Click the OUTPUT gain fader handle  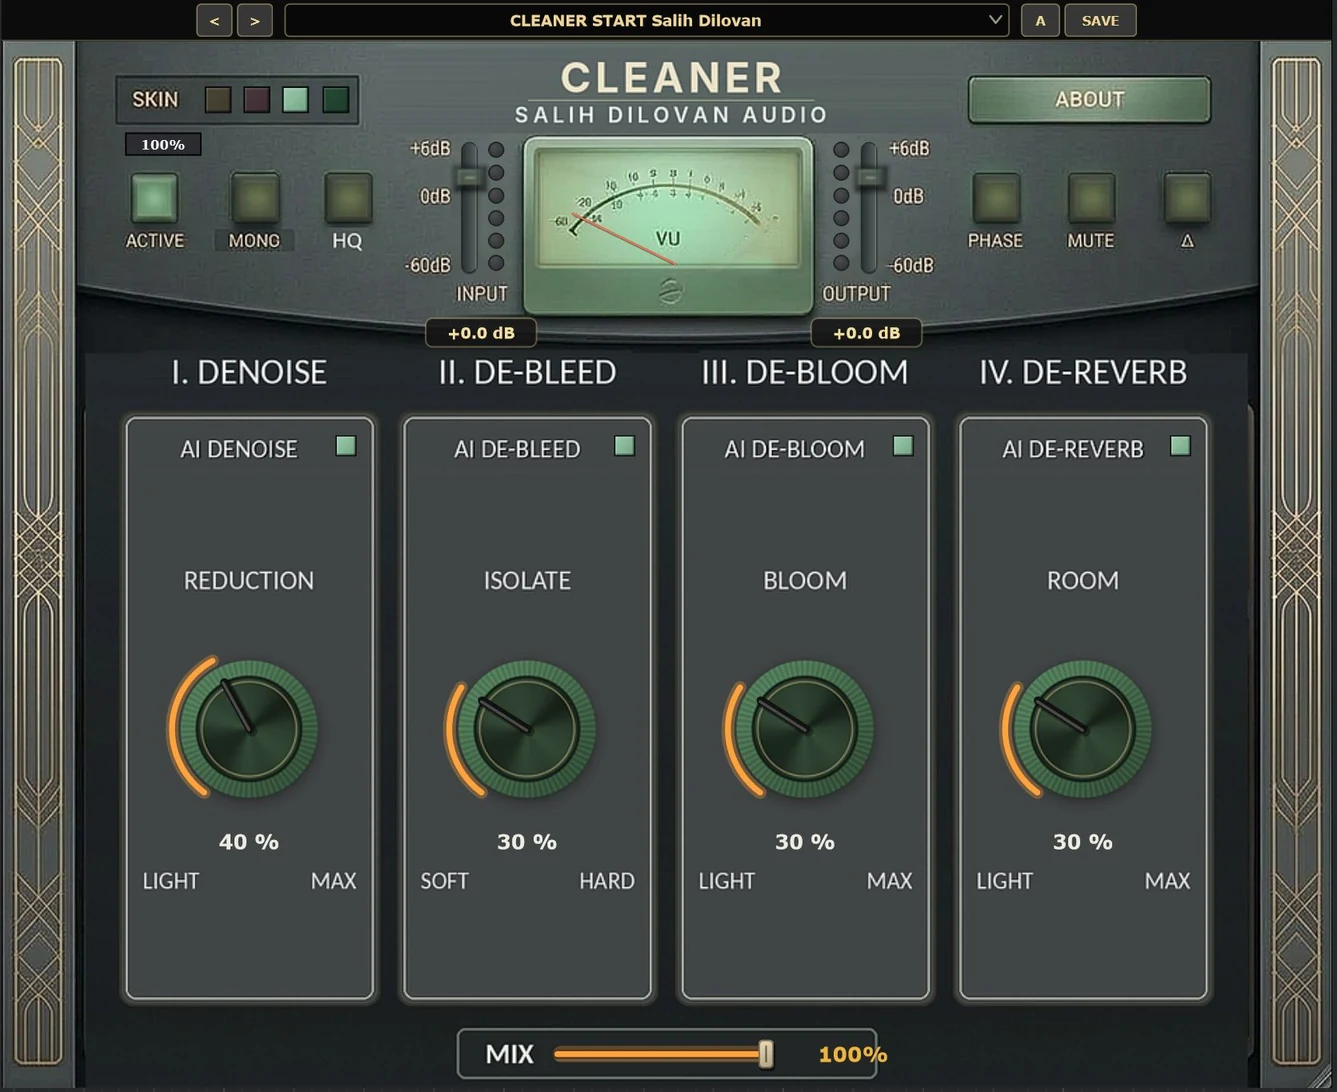(870, 177)
